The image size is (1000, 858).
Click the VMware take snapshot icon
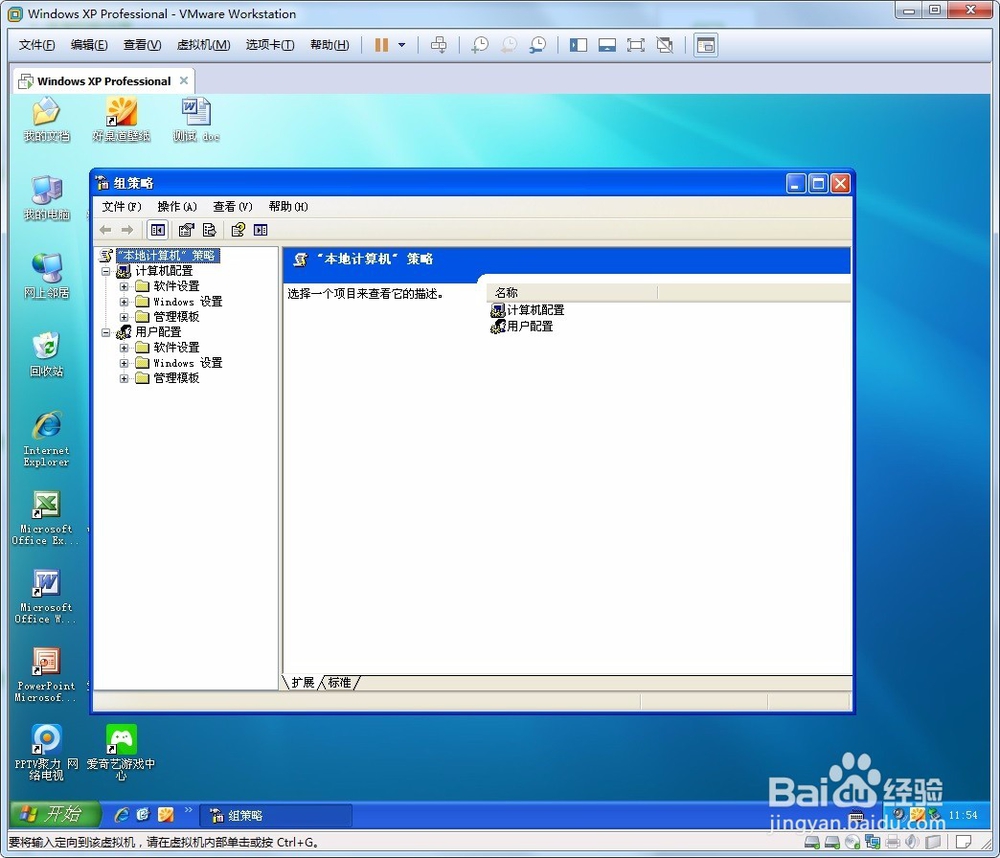click(x=480, y=45)
